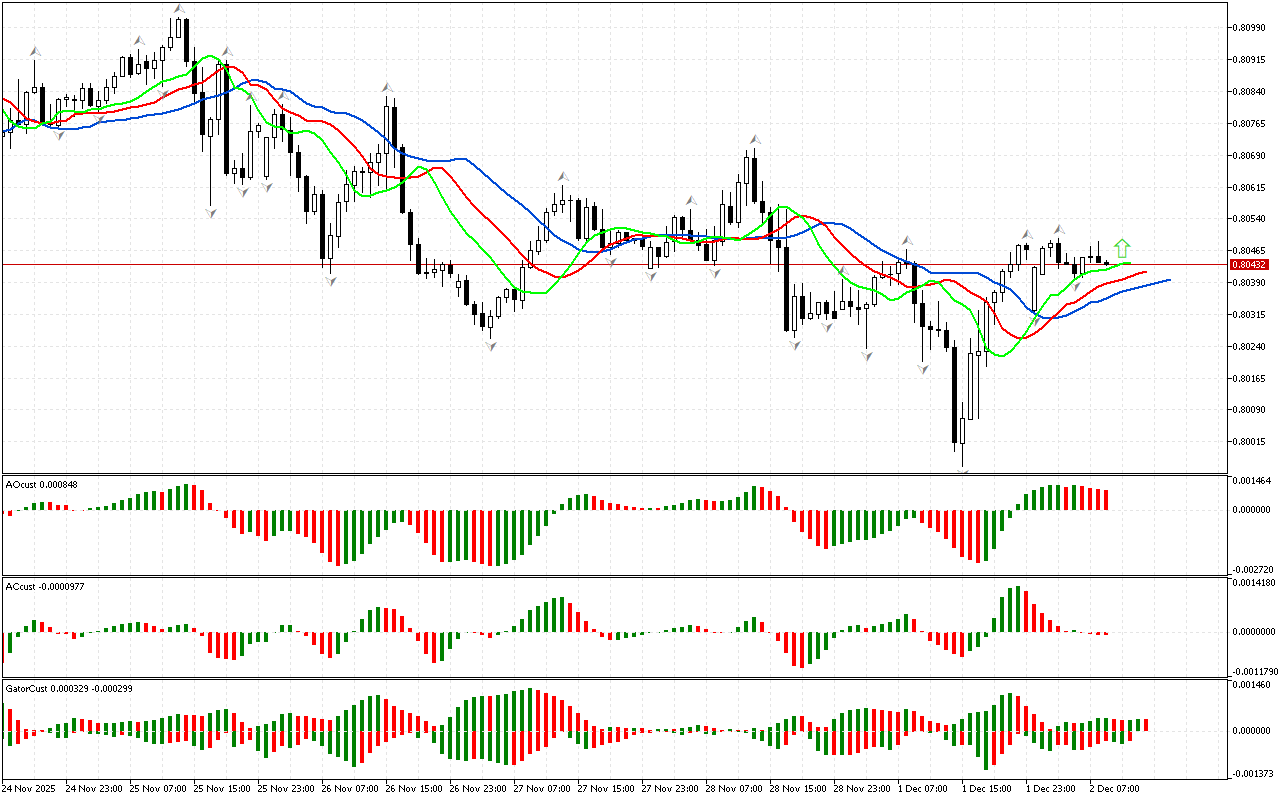Select the GatorCust indicator label

pyautogui.click(x=70, y=688)
